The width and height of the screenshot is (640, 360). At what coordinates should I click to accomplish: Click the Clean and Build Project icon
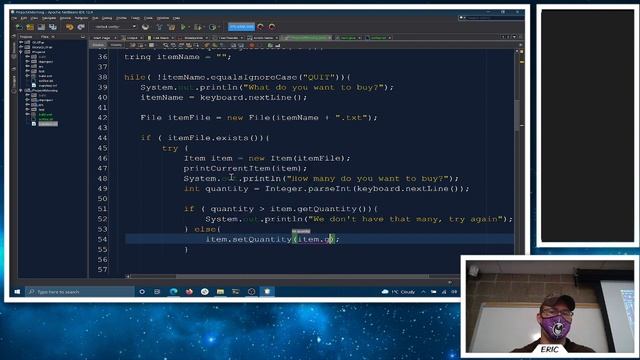coord(171,27)
